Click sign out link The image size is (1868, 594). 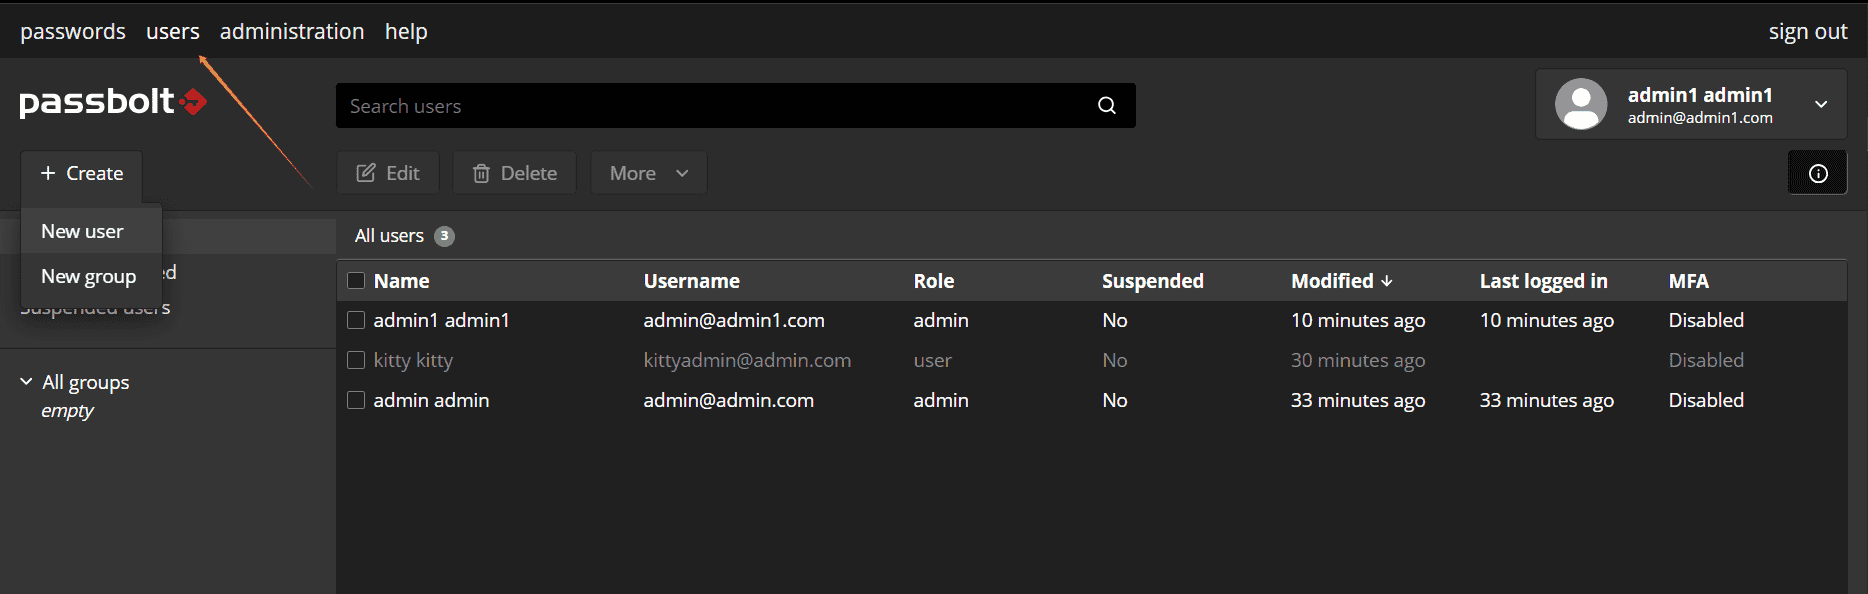(1808, 31)
